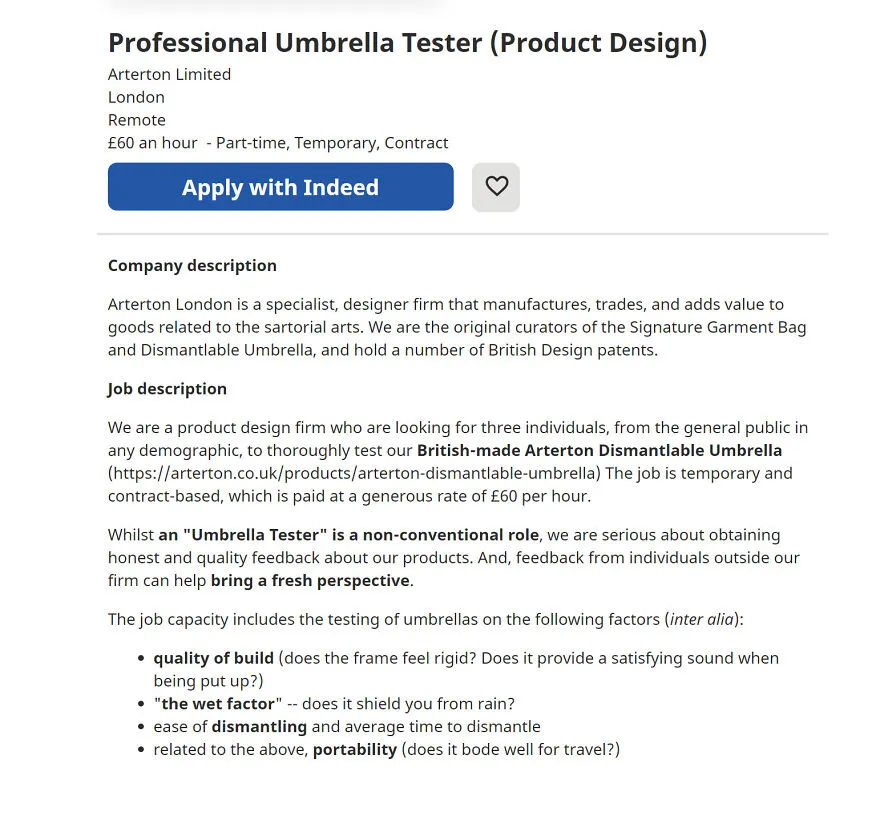The image size is (880, 840).
Task: Open the arterton.co.uk product URL
Action: click(x=354, y=473)
